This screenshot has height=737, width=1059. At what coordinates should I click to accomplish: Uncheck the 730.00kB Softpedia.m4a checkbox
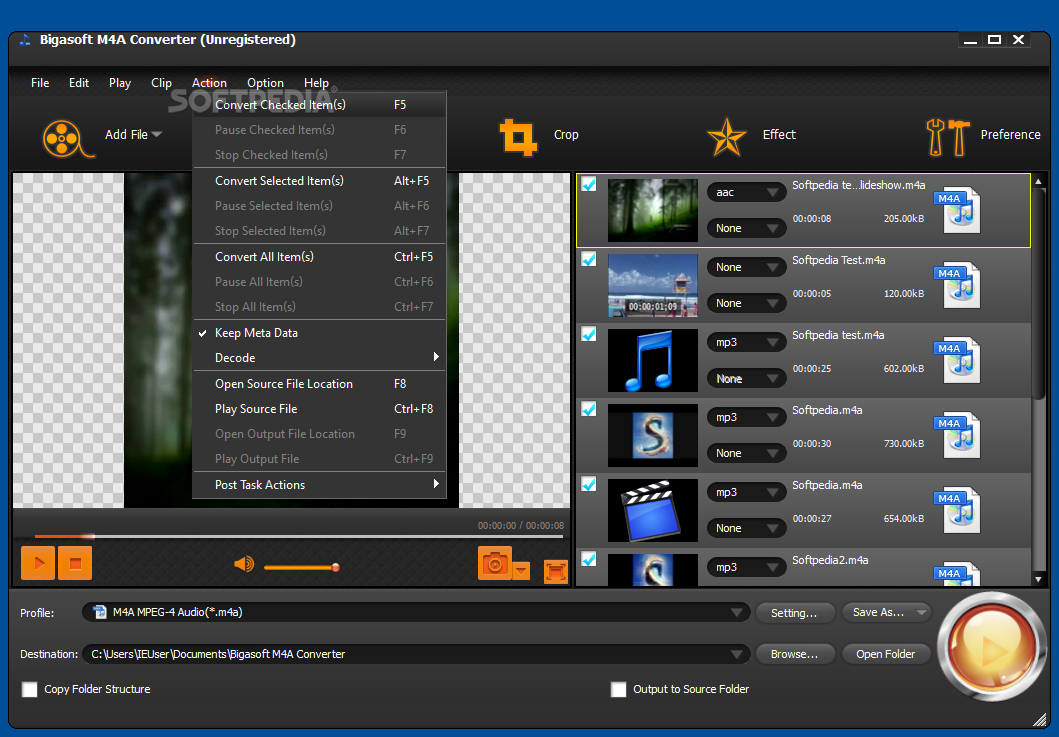click(589, 409)
